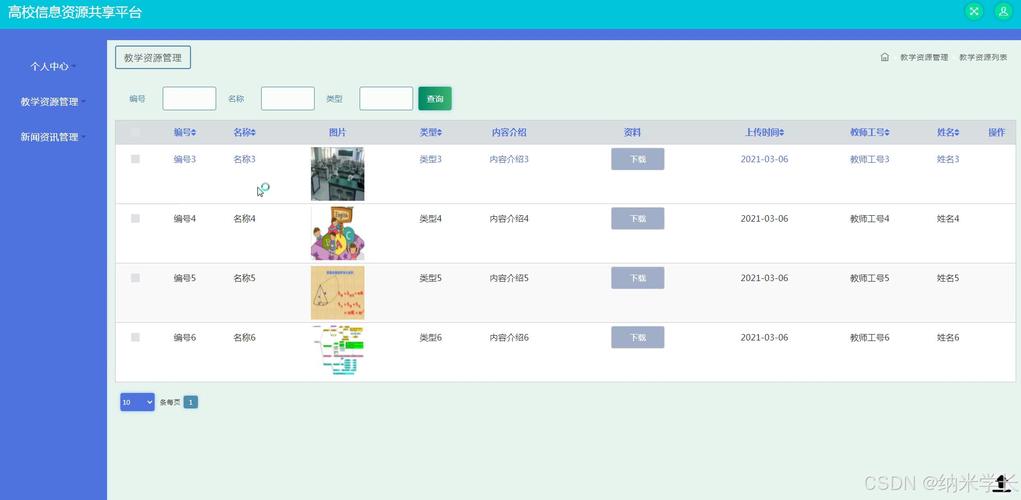Click the 资料 column header
This screenshot has width=1021, height=500.
[632, 132]
